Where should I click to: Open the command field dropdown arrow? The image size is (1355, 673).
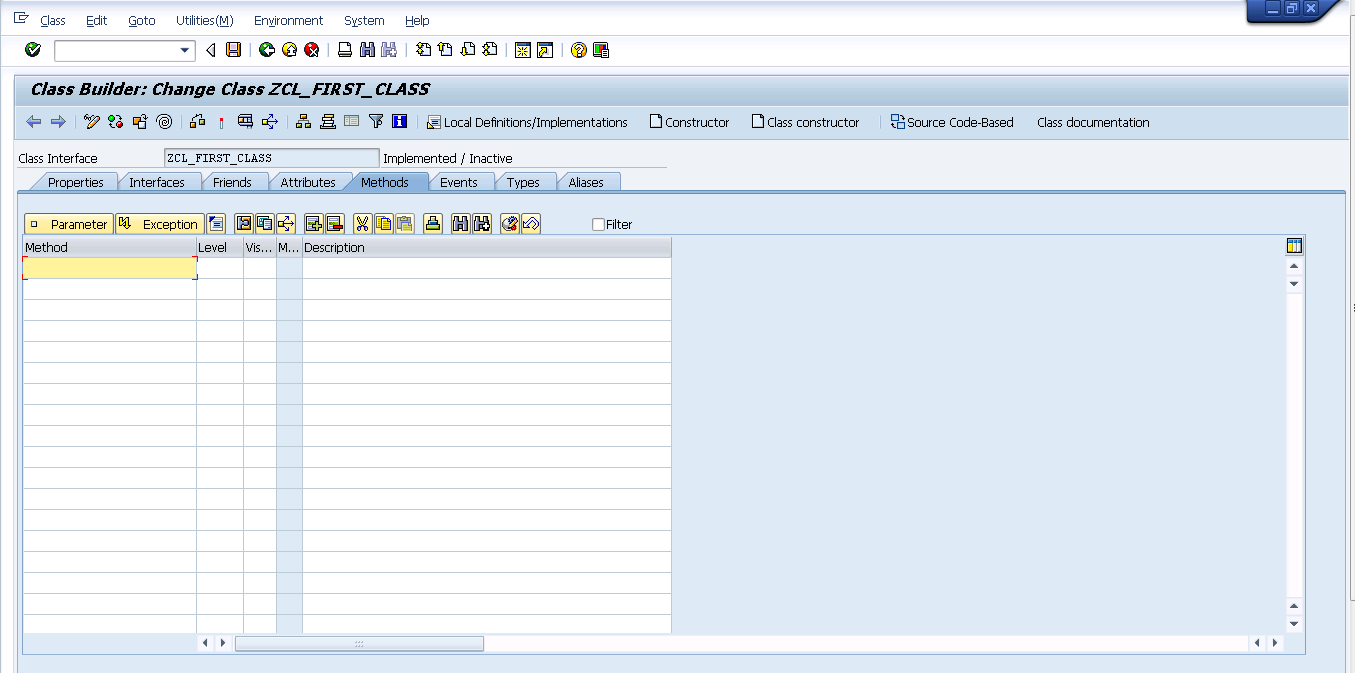pyautogui.click(x=185, y=49)
